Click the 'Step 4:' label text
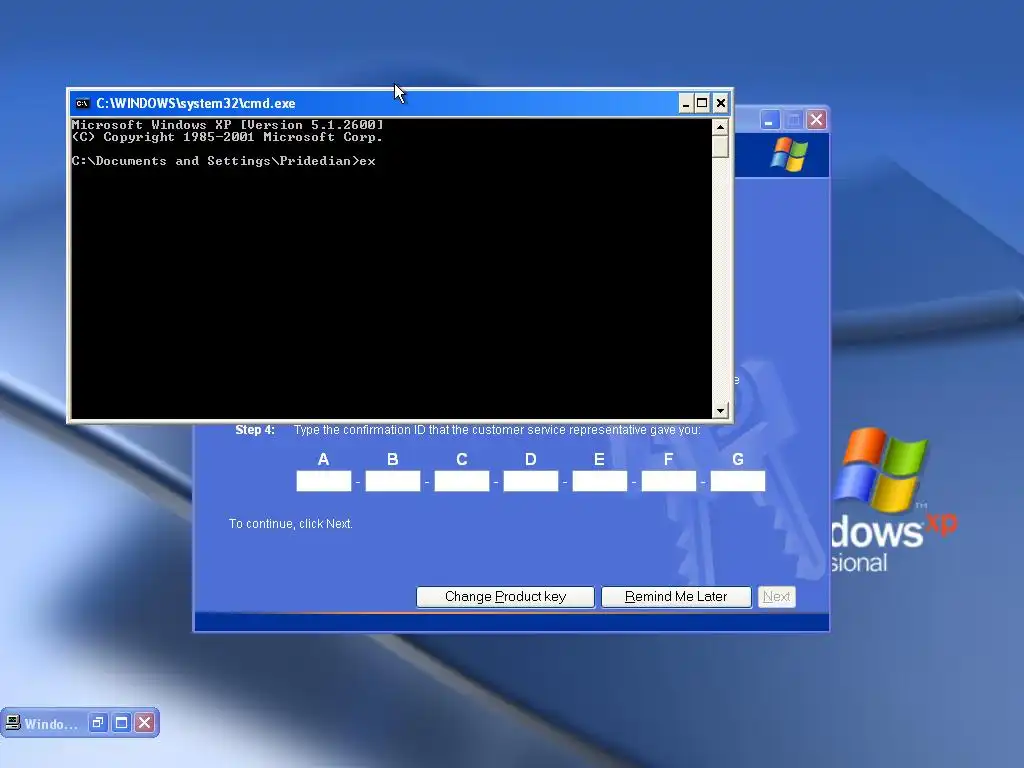 tap(255, 430)
